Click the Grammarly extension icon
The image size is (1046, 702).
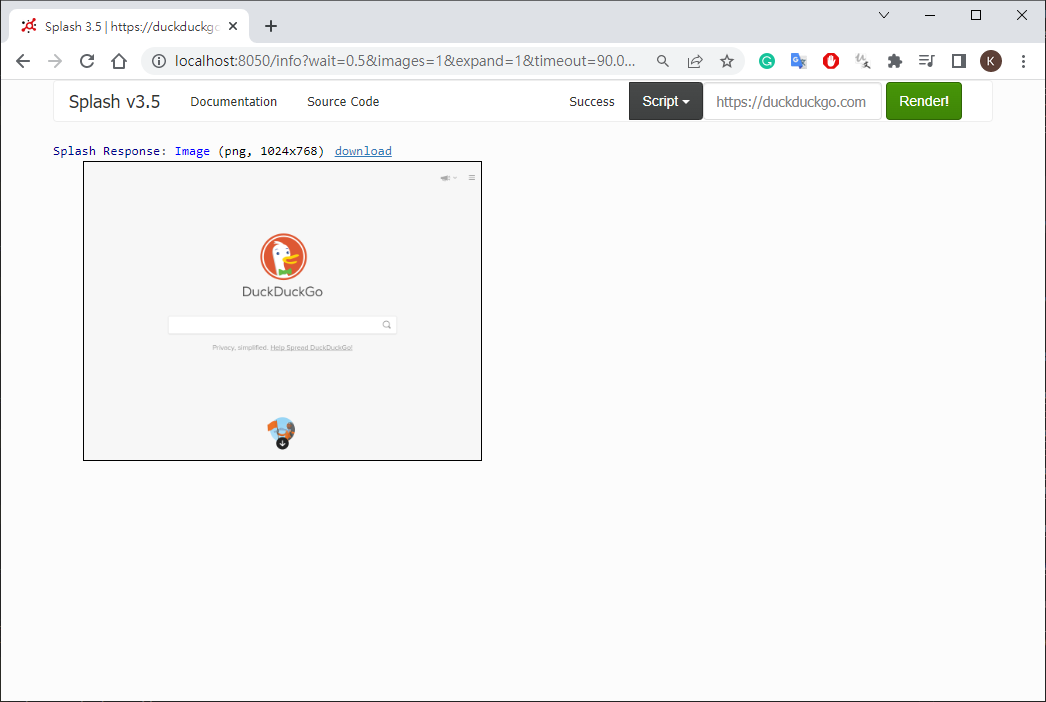pyautogui.click(x=767, y=61)
